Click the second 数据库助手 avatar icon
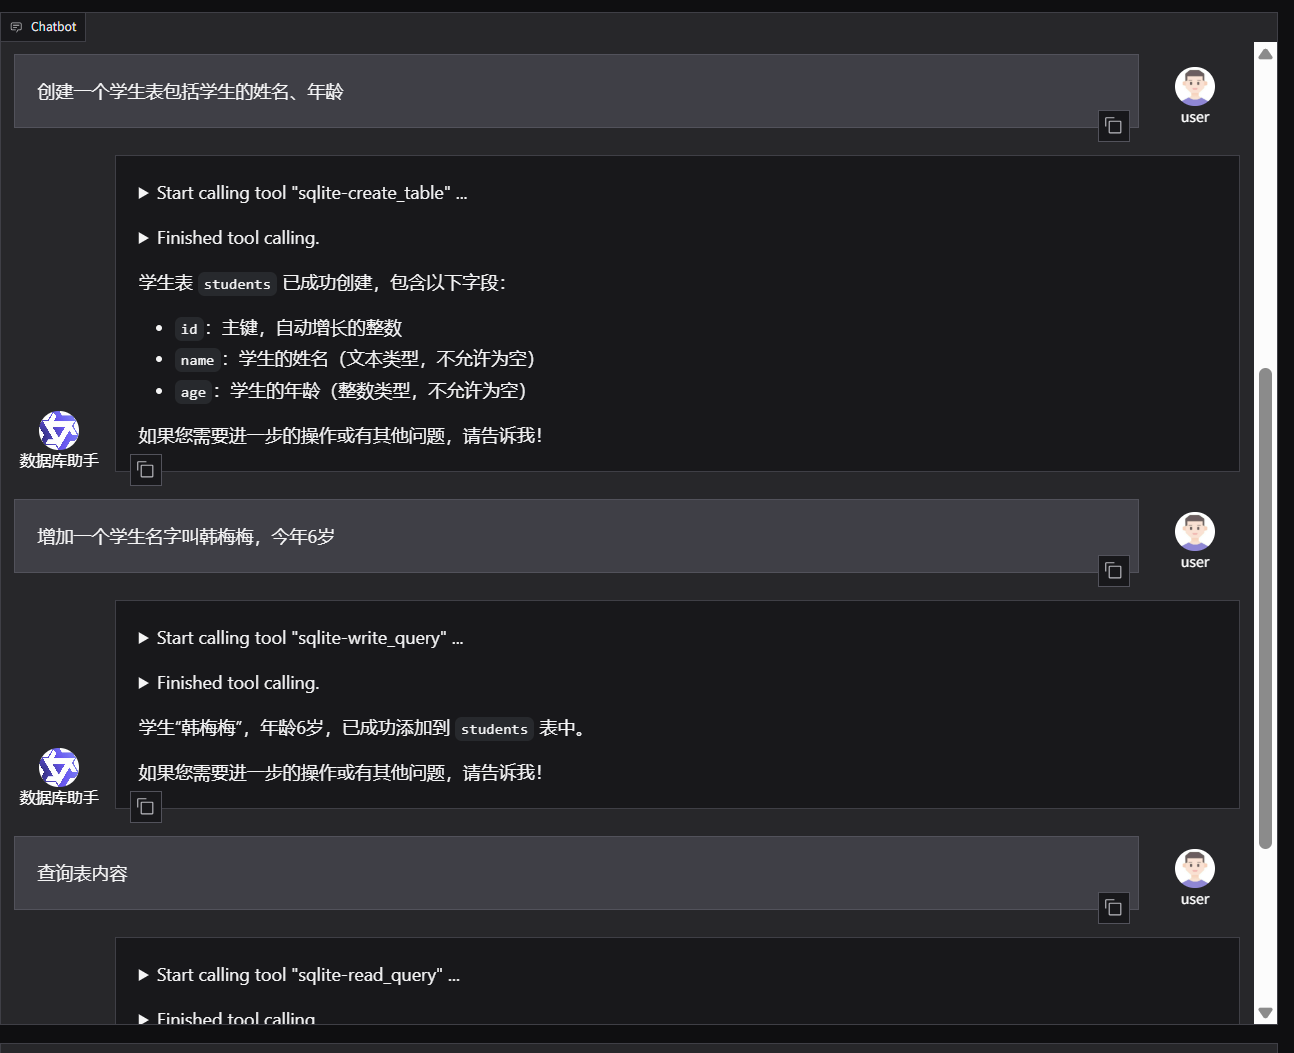The height and width of the screenshot is (1053, 1294). pos(59,768)
